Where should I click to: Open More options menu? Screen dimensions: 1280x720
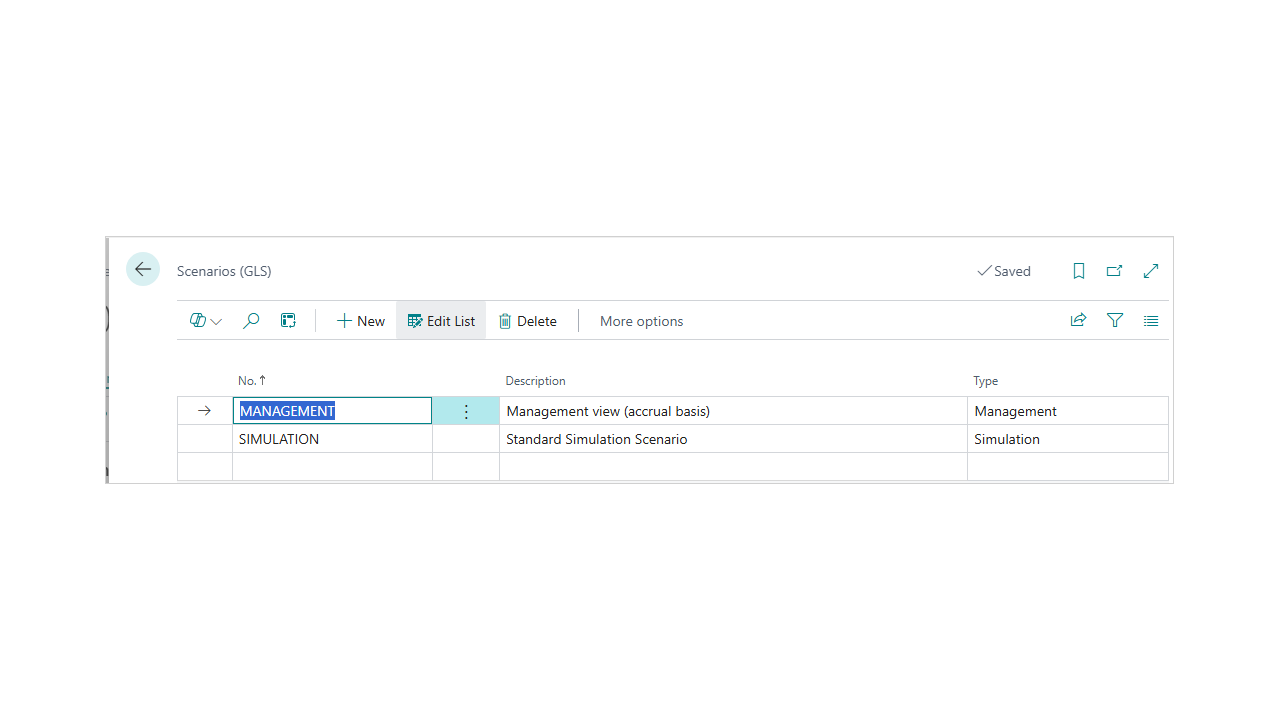641,321
